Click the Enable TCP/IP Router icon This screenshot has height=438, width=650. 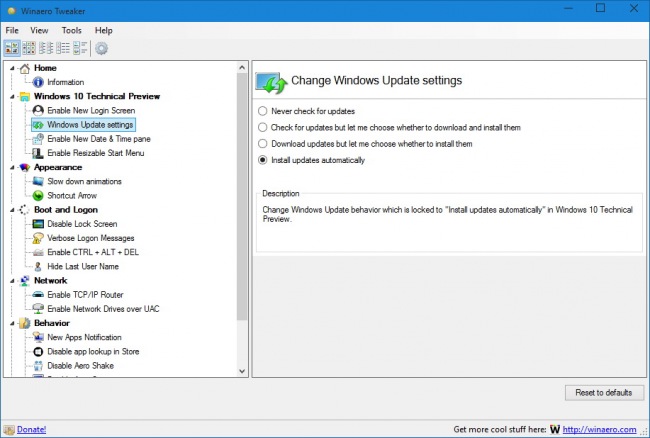(38, 295)
